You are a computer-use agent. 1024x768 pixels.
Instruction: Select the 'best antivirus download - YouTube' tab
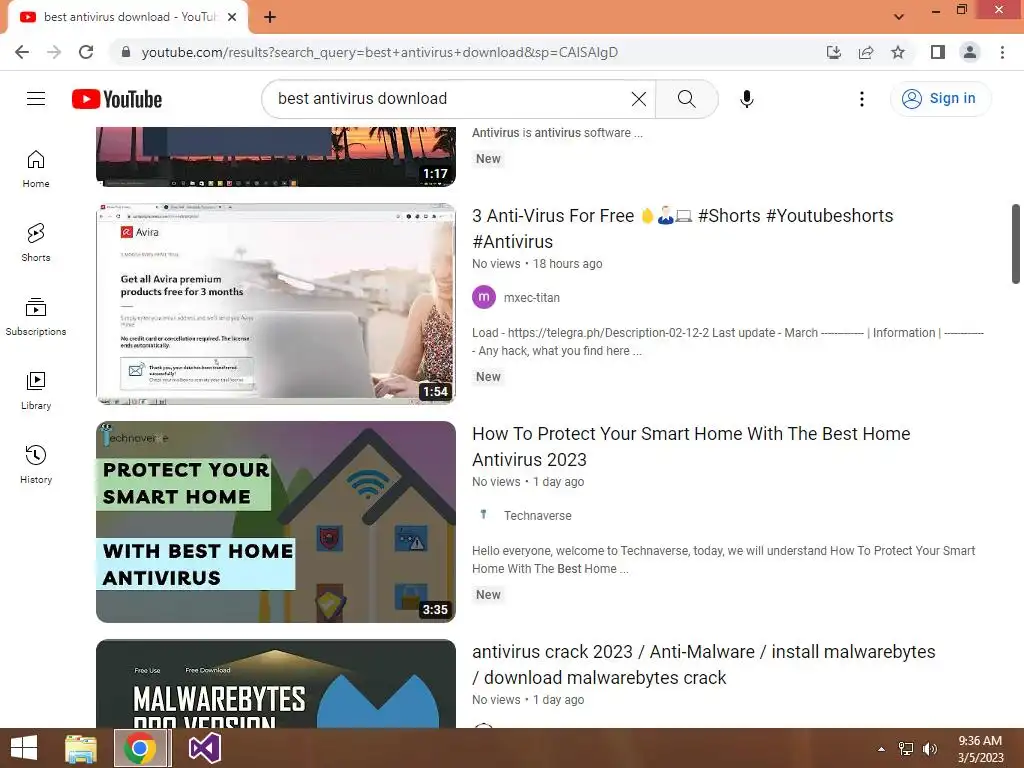tap(128, 17)
